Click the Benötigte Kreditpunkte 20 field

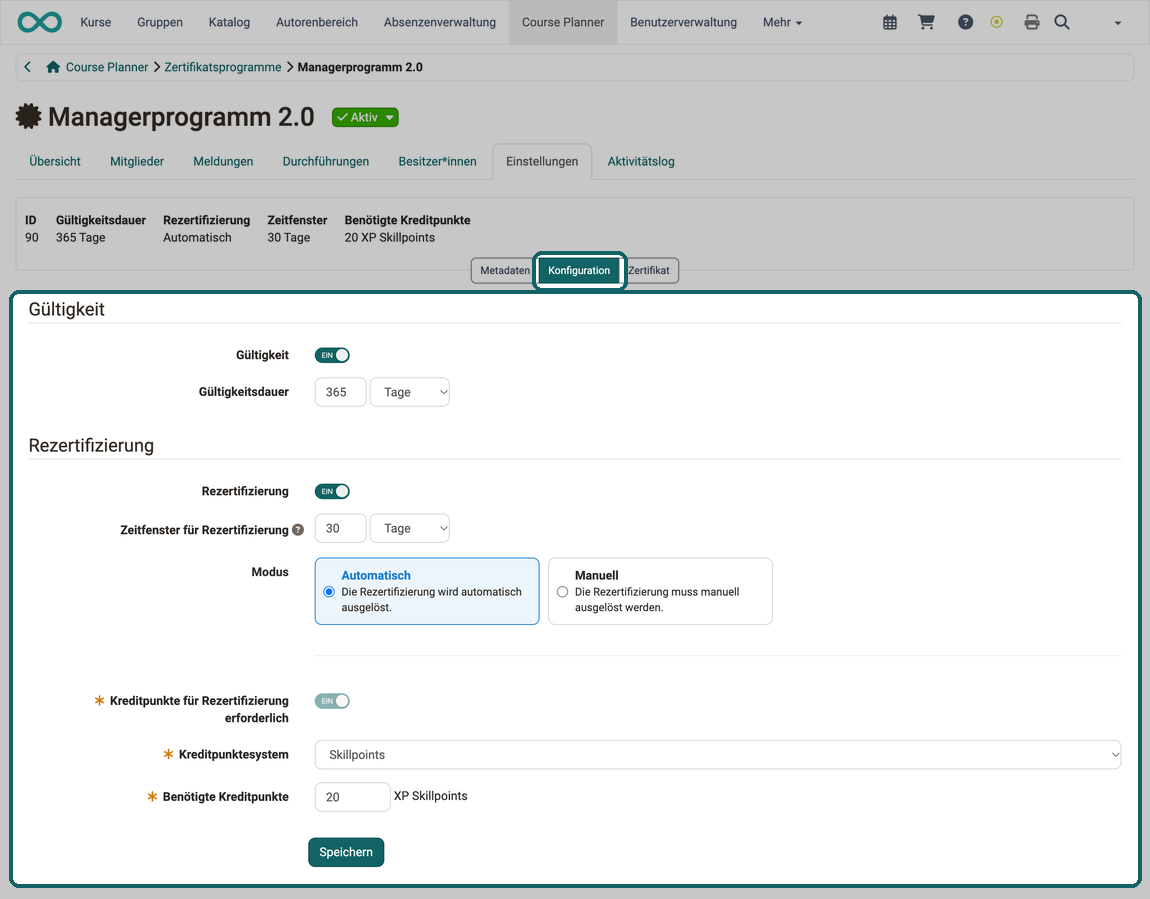(x=353, y=797)
